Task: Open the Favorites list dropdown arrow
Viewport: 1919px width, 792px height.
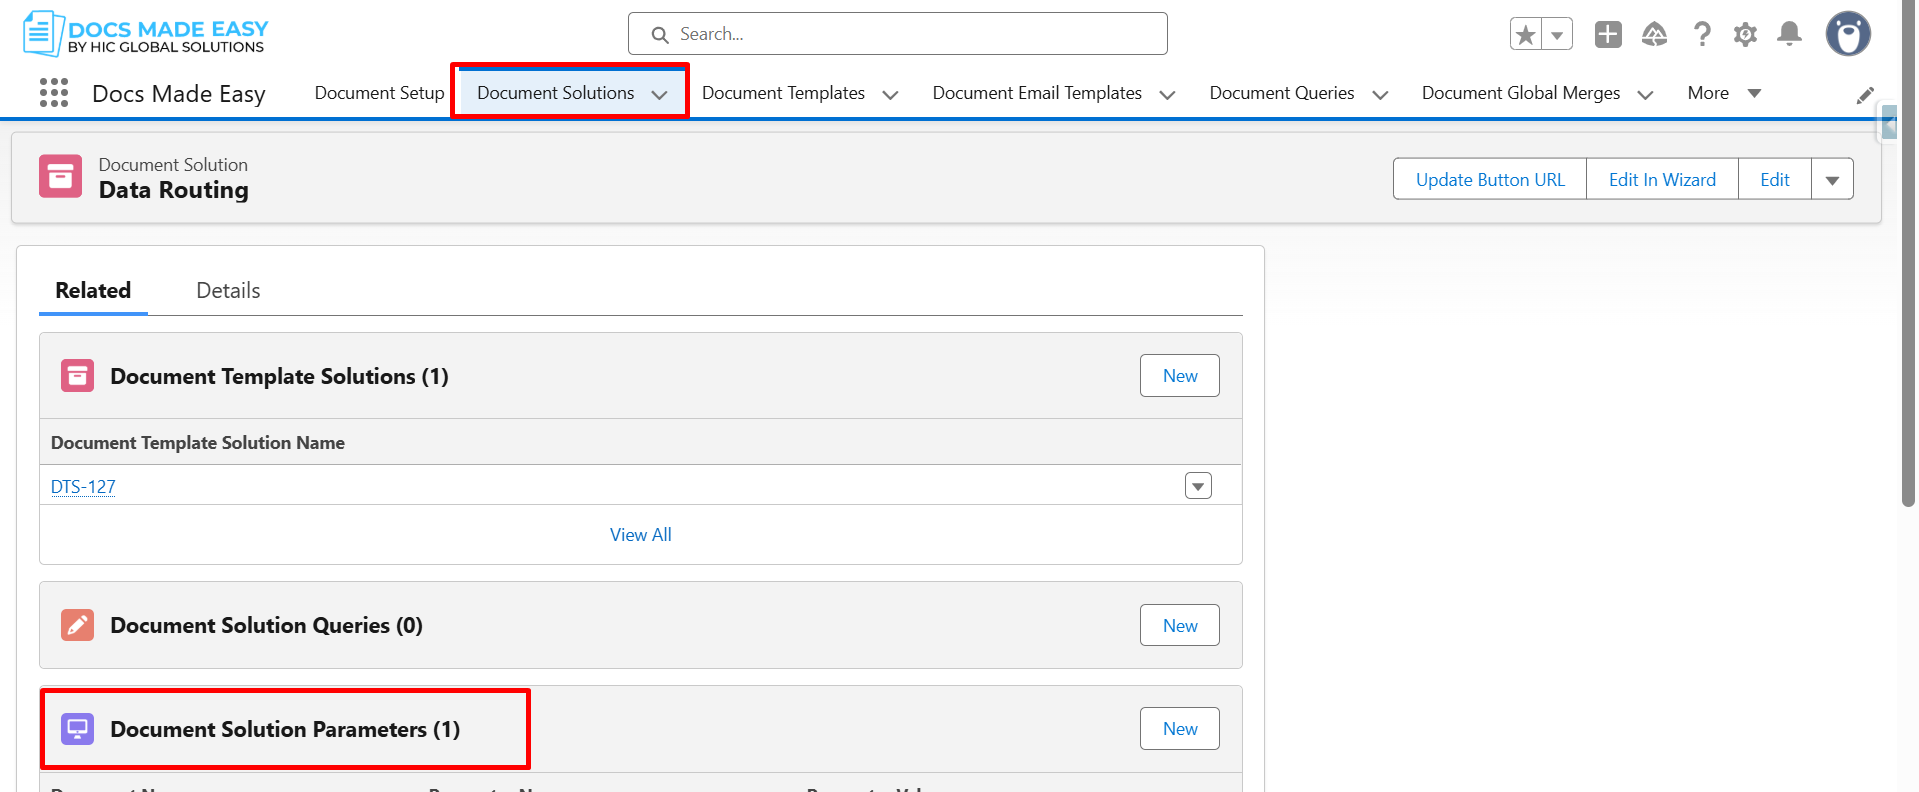Action: [x=1557, y=35]
